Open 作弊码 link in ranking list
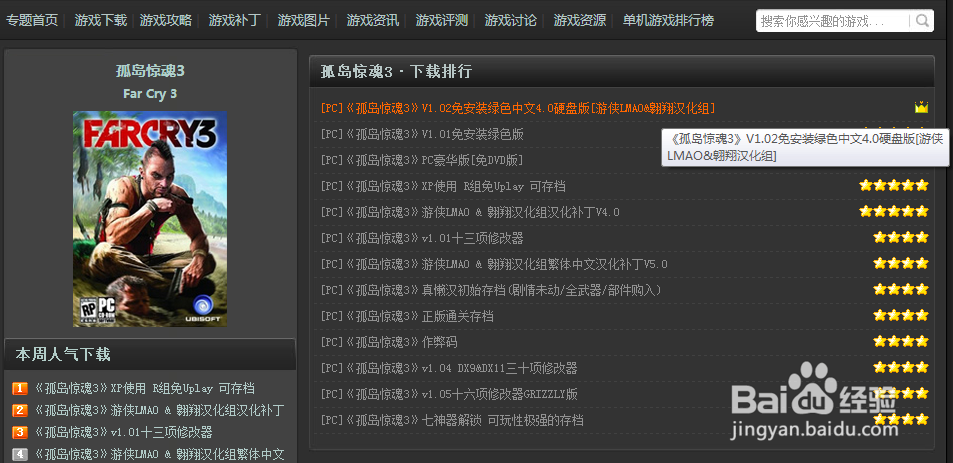 click(389, 342)
